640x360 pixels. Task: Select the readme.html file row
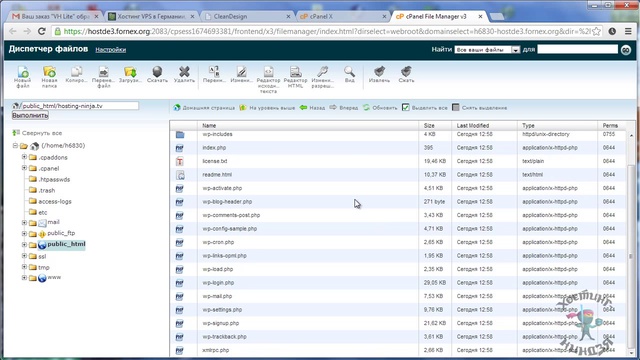[398, 175]
